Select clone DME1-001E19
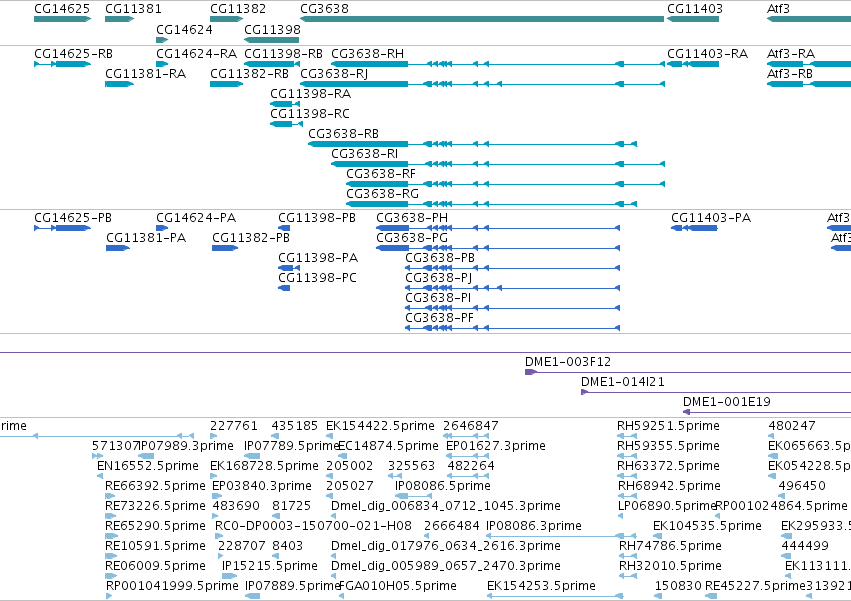The image size is (851, 601). tap(727, 402)
